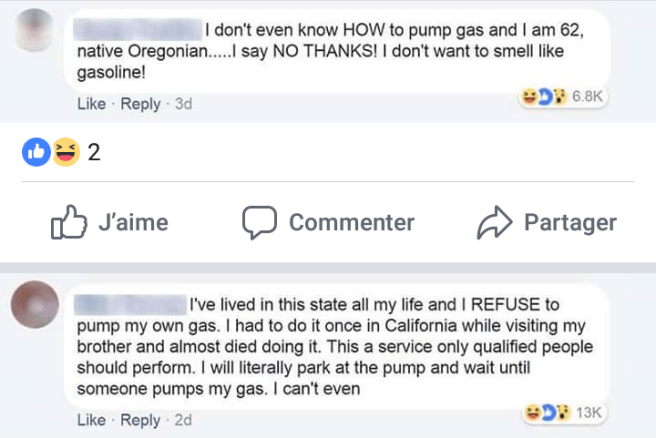The width and height of the screenshot is (656, 438).
Task: Like the "REFUSE to pump" comment
Action: [x=90, y=421]
